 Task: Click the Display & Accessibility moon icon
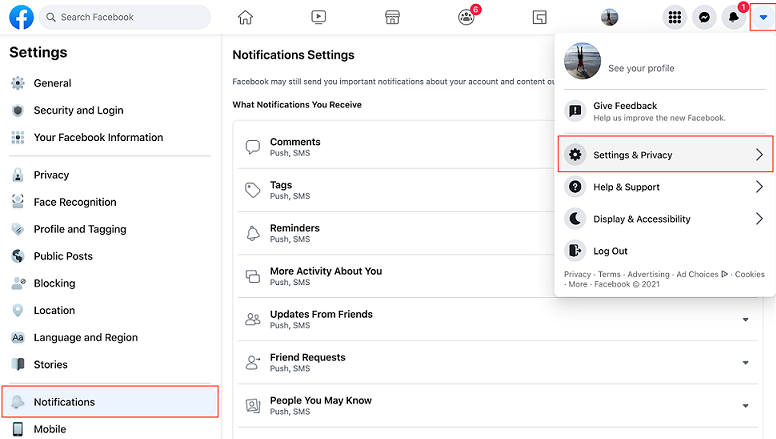click(x=575, y=219)
